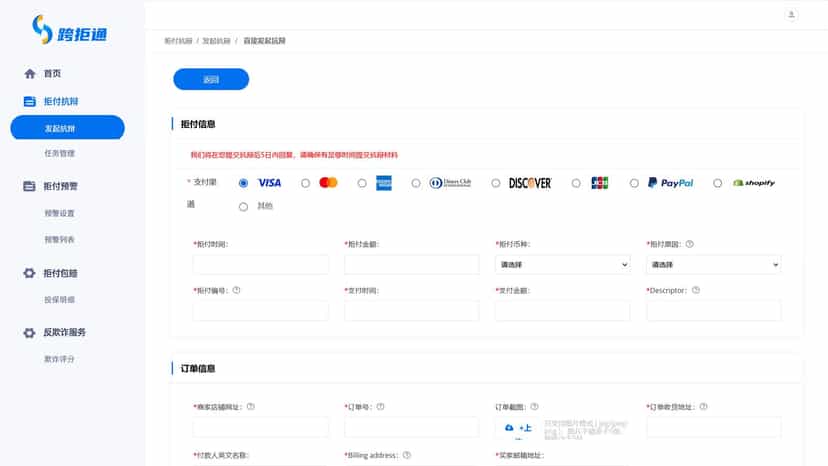828x466 pixels.
Task: Select the JCB radio button
Action: point(576,183)
